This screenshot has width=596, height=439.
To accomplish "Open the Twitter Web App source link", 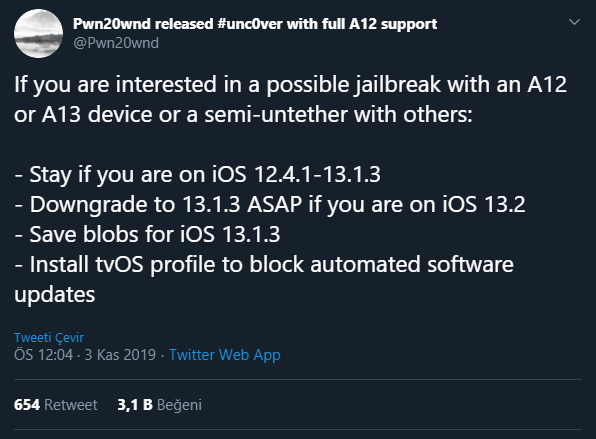I will point(225,355).
